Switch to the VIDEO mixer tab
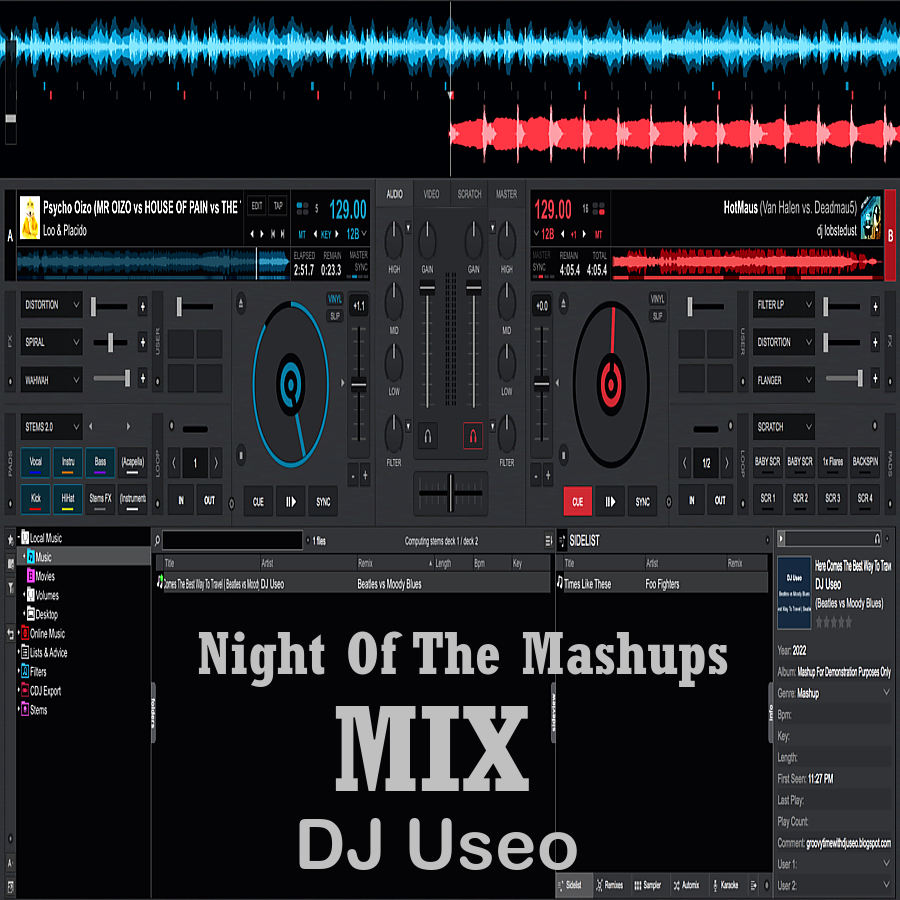 coord(431,194)
